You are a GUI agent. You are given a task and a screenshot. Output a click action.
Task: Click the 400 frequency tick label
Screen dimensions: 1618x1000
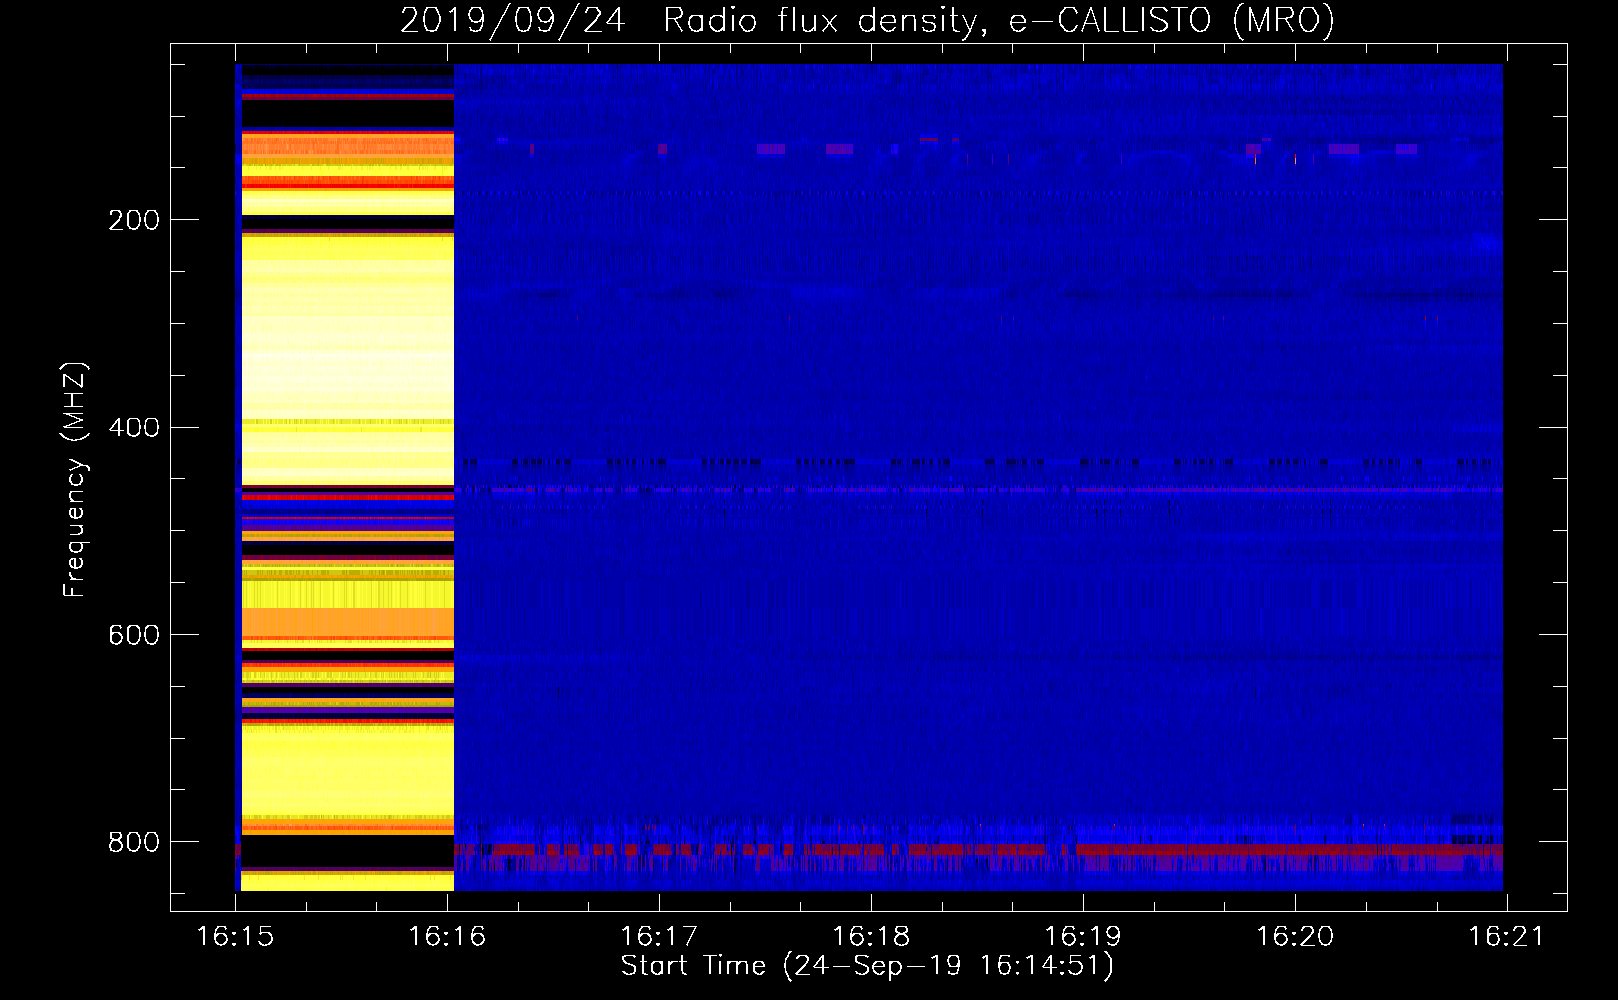tap(133, 428)
